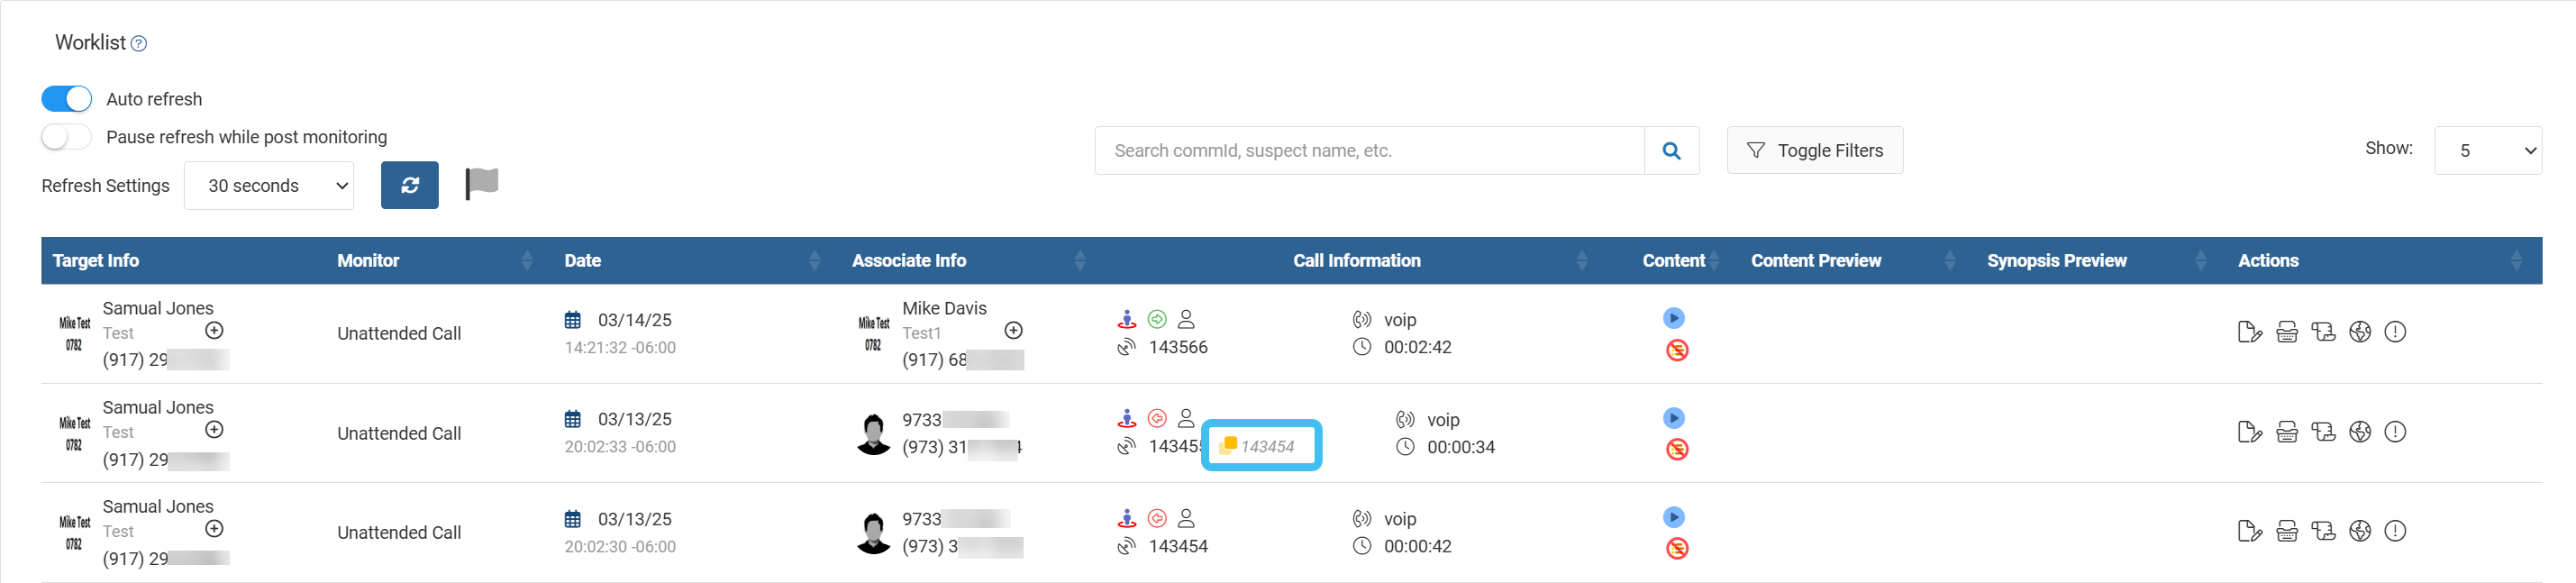The image size is (2576, 583).
Task: Click the commId search input field
Action: [x=1369, y=151]
